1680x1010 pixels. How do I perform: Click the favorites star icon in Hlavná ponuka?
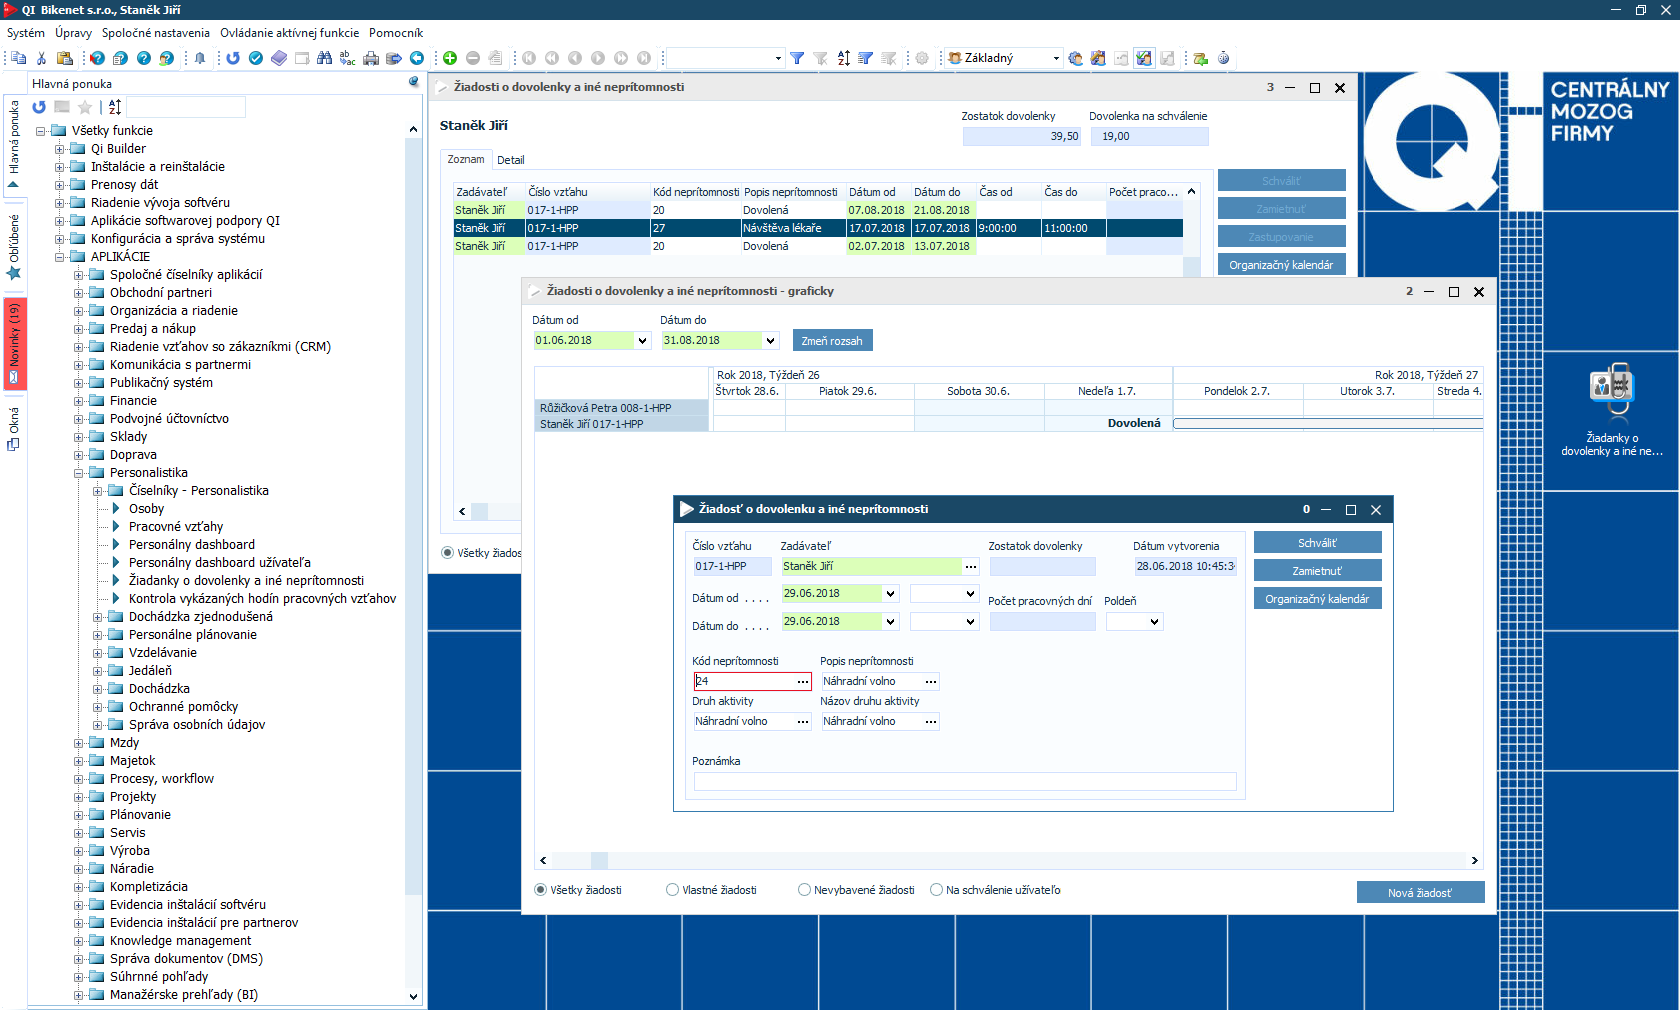(85, 107)
